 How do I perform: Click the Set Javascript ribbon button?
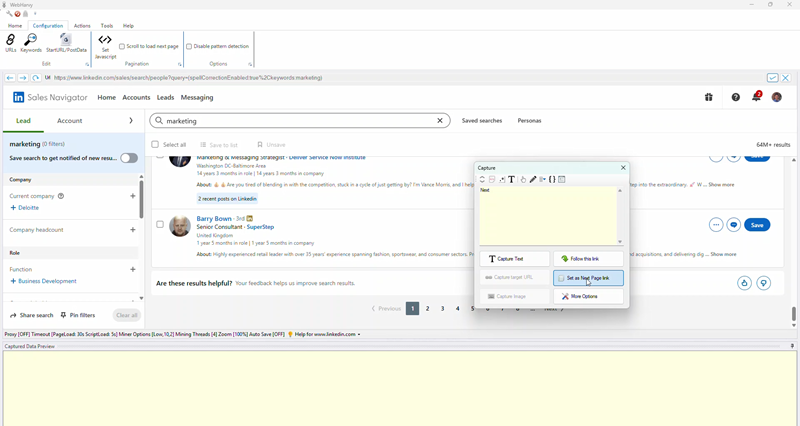pos(105,46)
